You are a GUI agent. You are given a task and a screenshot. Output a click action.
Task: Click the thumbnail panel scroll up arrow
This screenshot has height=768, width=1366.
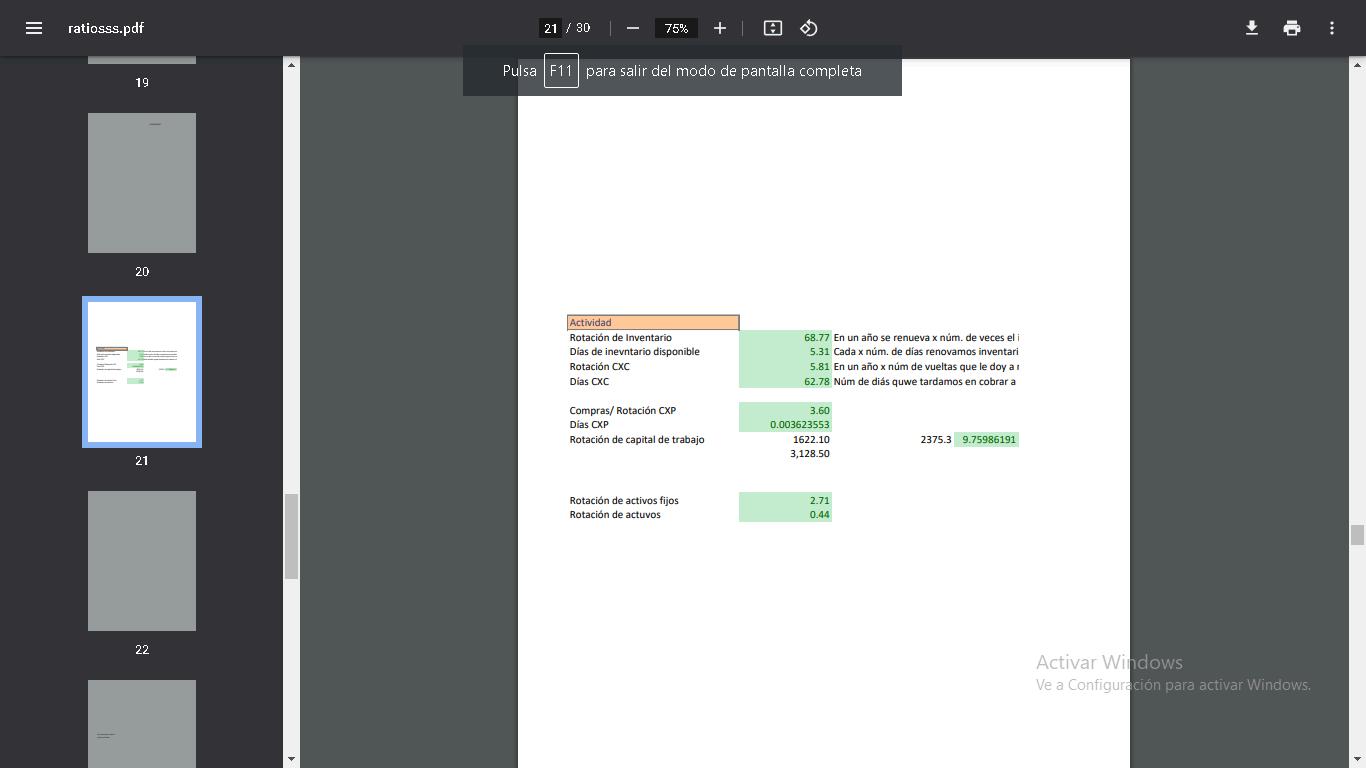(x=292, y=65)
